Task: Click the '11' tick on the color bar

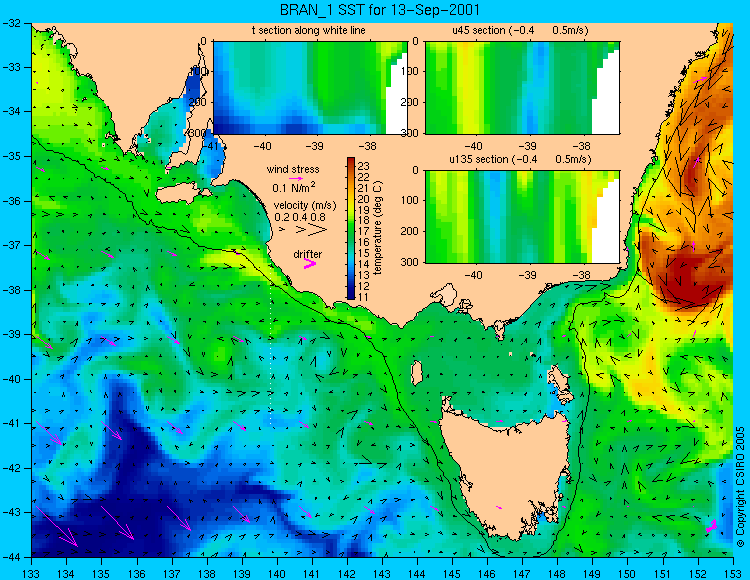Action: click(x=364, y=296)
